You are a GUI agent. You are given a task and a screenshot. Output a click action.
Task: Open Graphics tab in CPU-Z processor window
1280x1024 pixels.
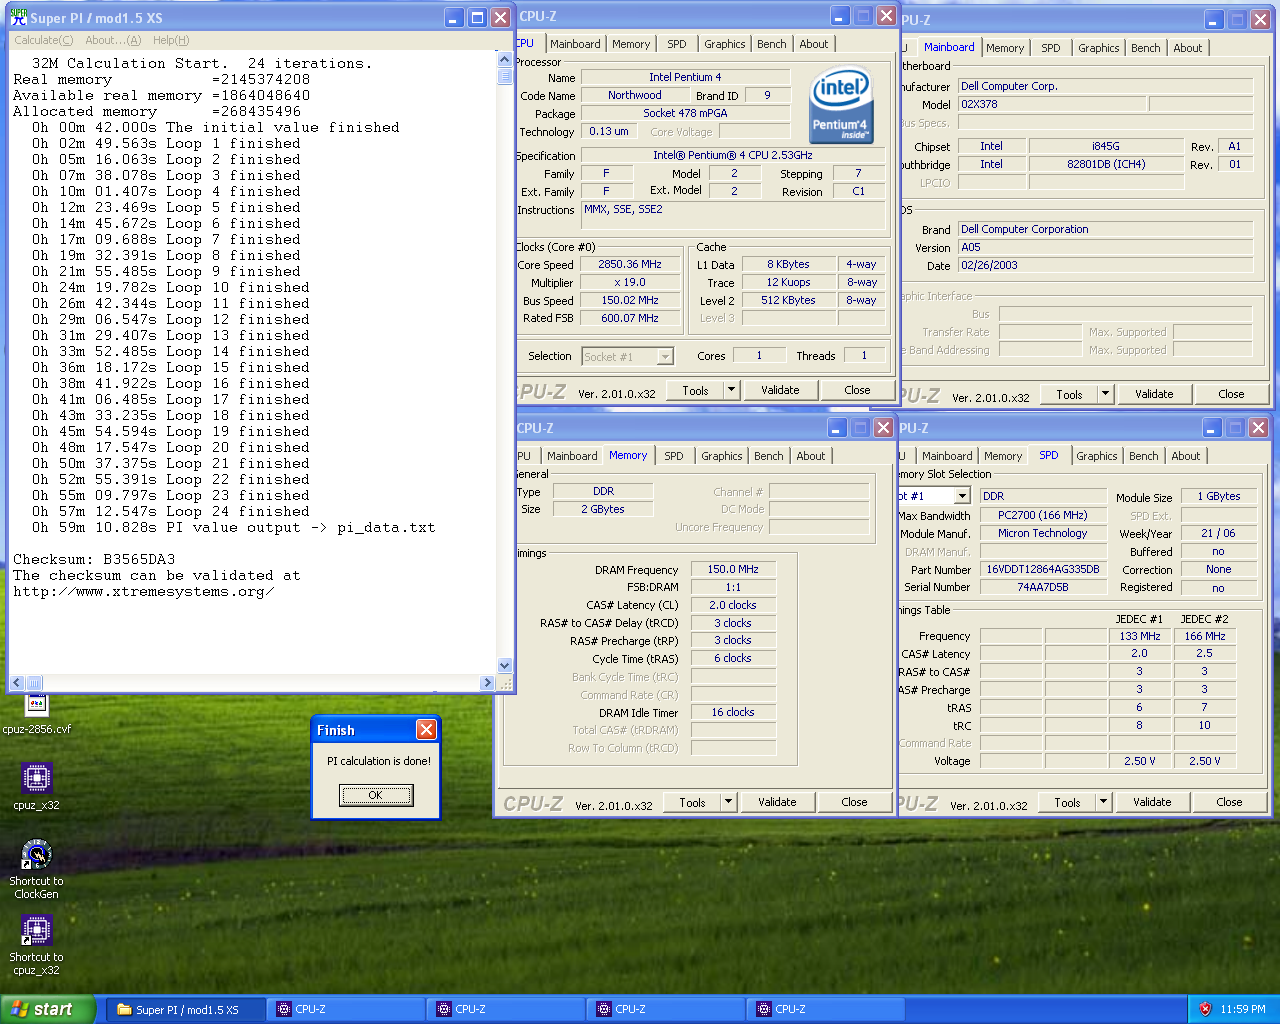724,44
